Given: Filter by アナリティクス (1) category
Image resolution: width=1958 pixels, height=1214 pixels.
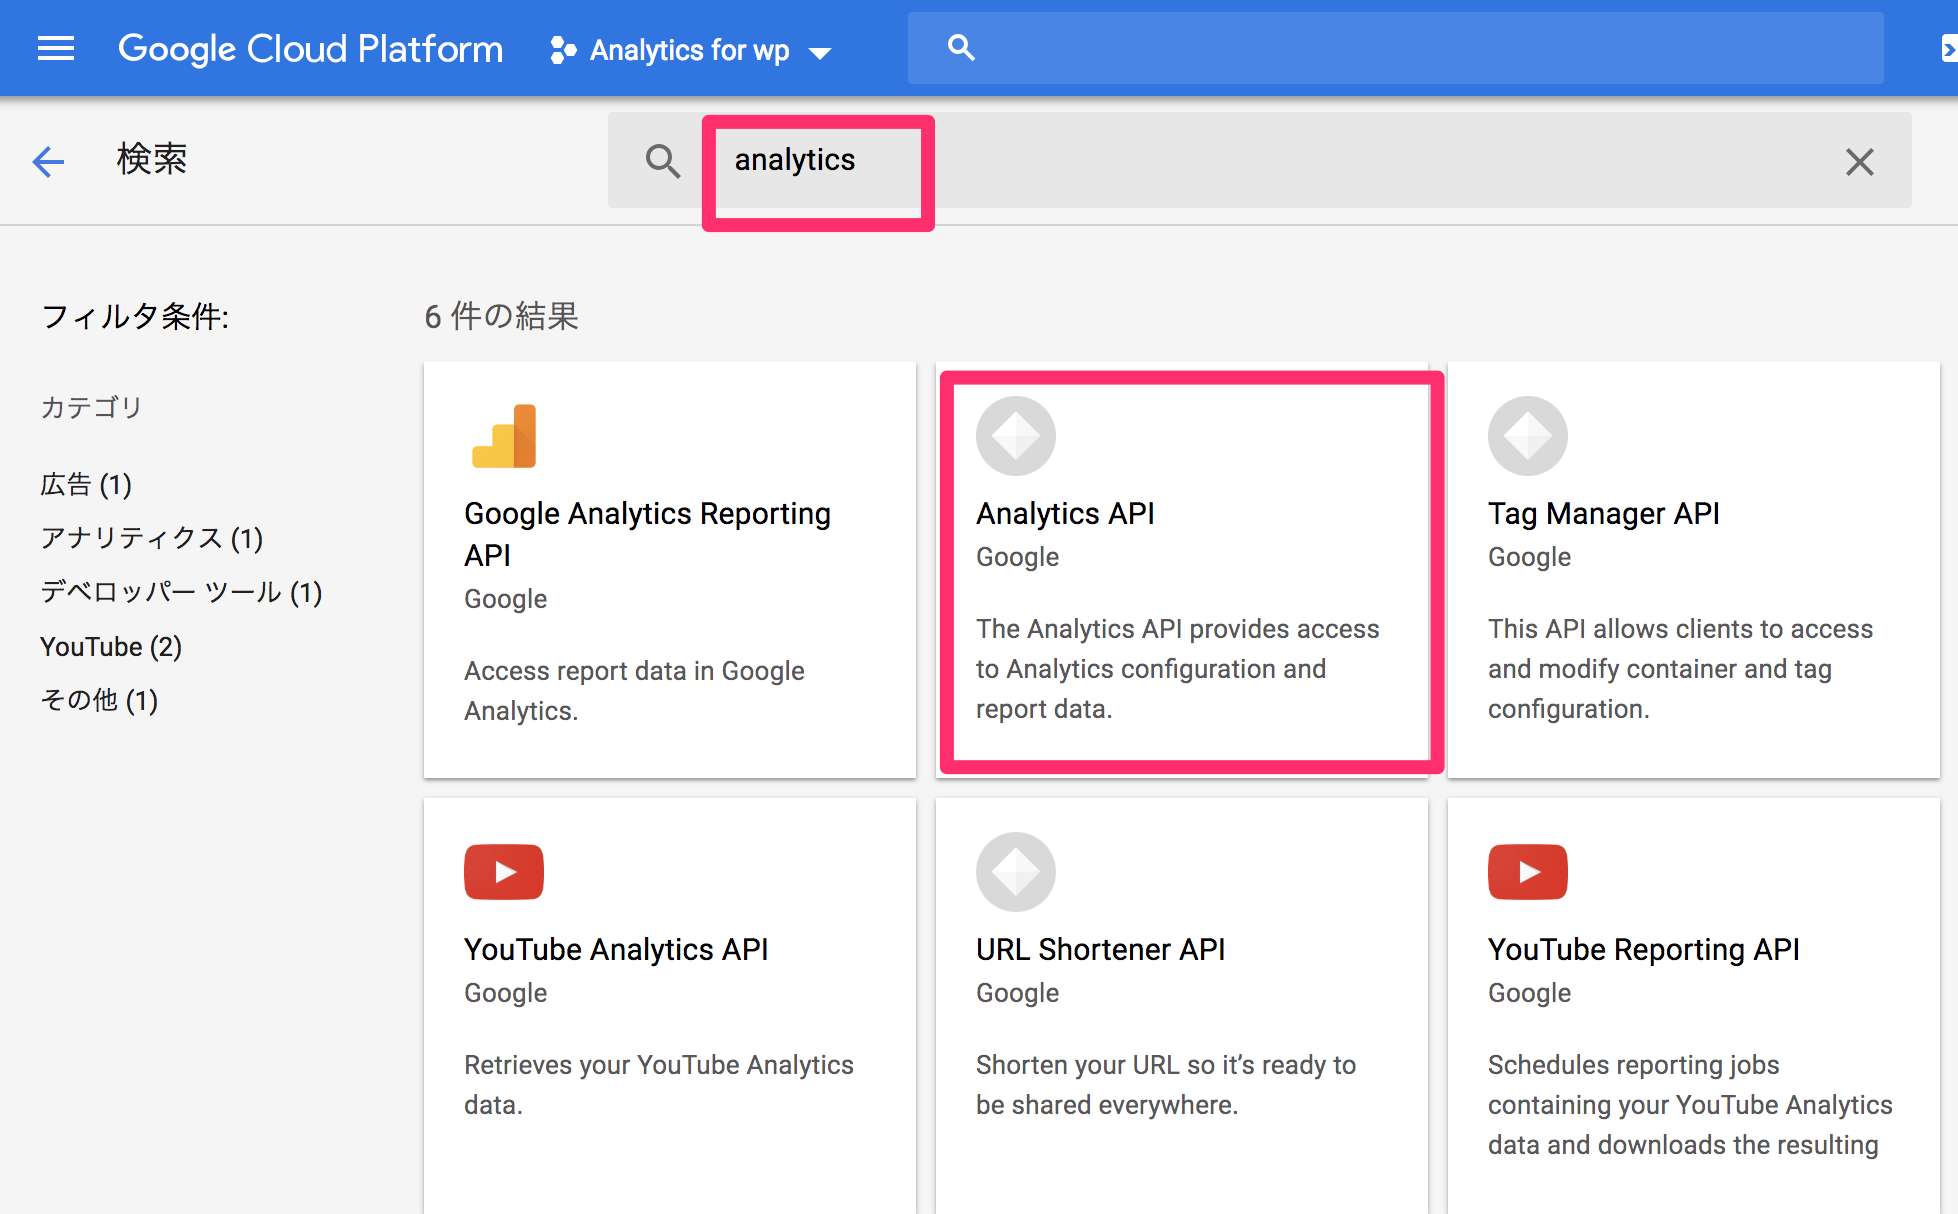Looking at the screenshot, I should (152, 539).
